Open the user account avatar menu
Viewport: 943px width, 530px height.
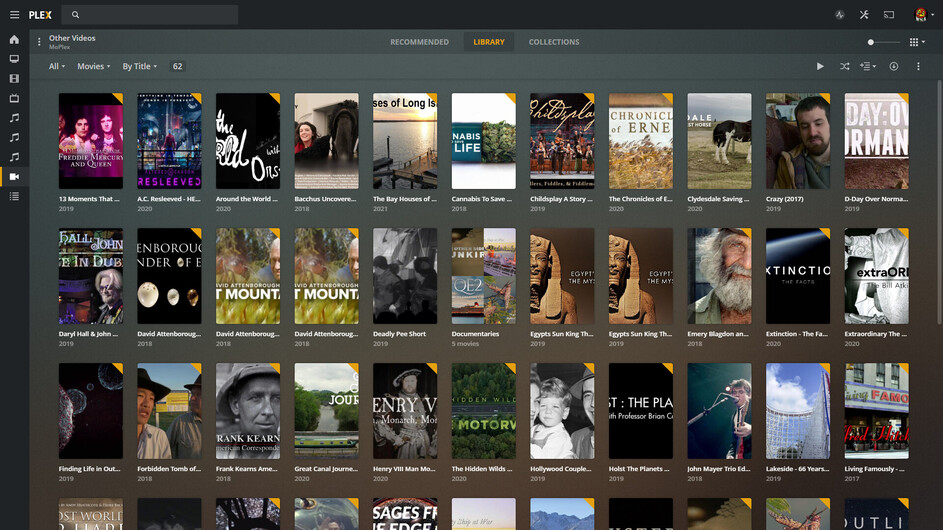click(x=923, y=14)
